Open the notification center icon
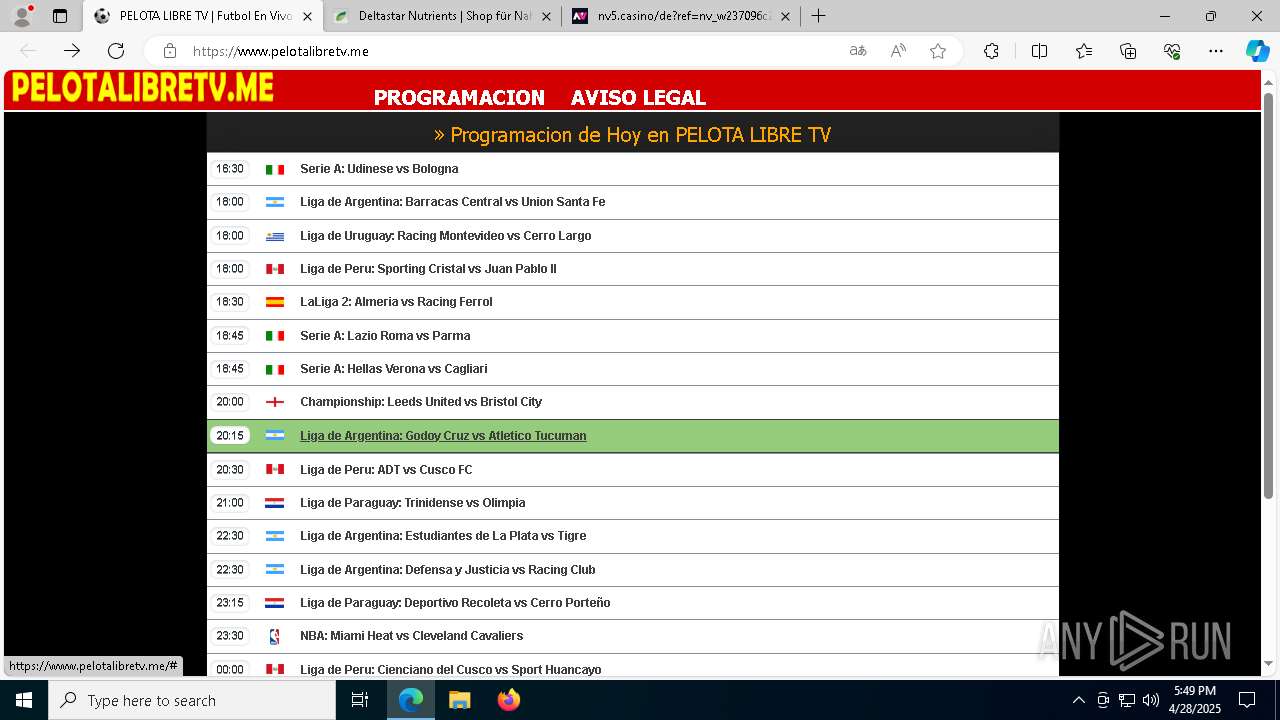The width and height of the screenshot is (1280, 720). click(1247, 700)
